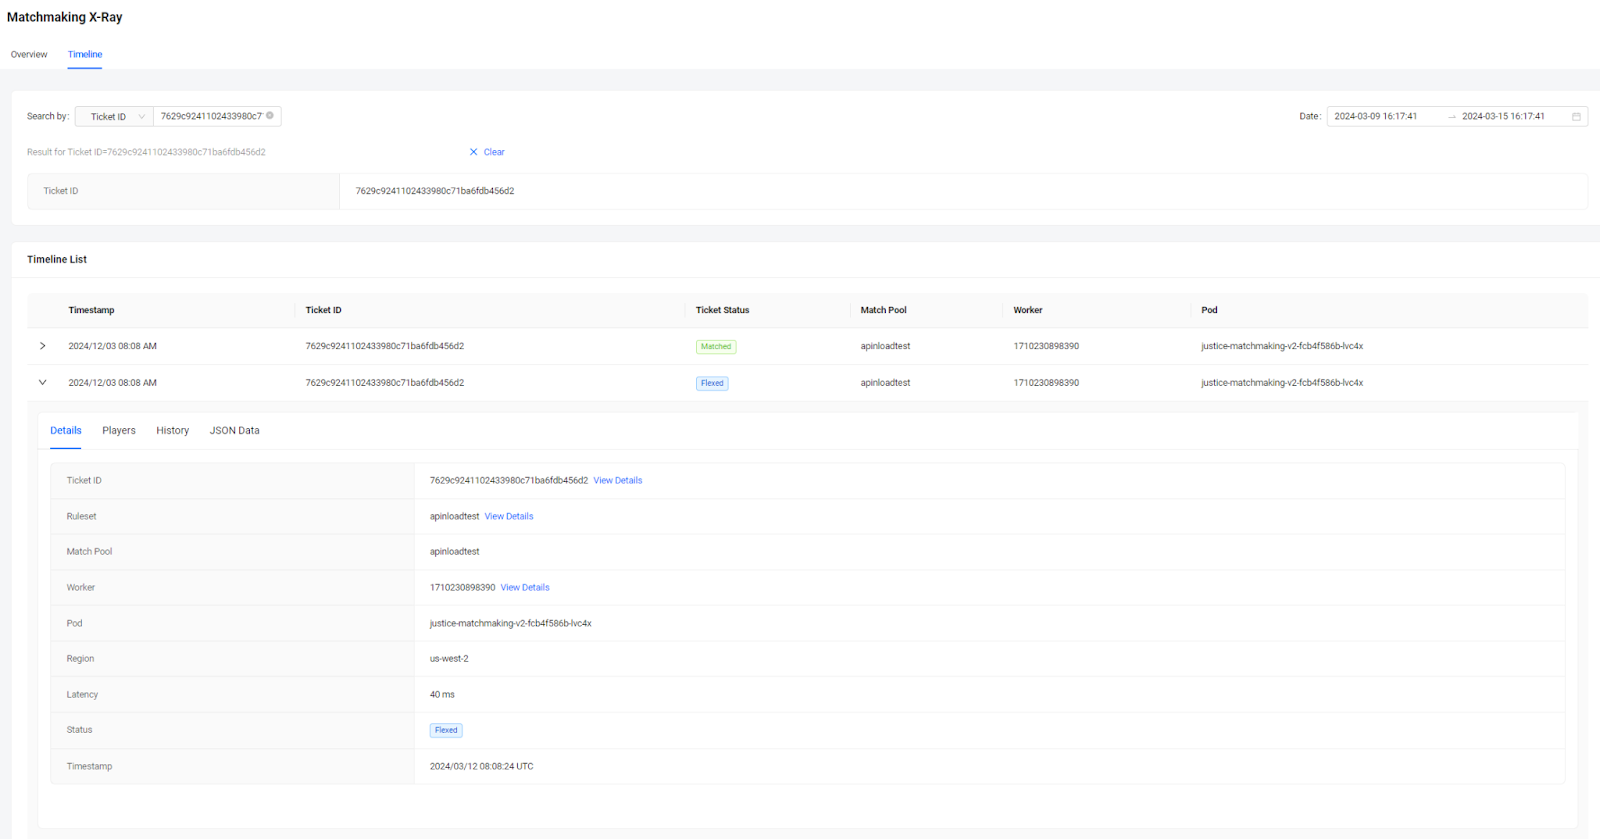The width and height of the screenshot is (1600, 839).
Task: Click ticket ID value in result summary
Action: click(x=435, y=191)
